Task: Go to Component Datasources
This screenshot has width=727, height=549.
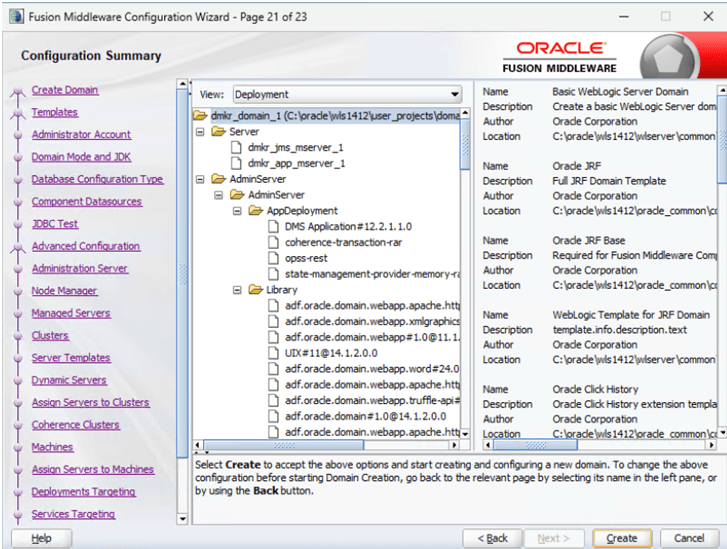Action: [87, 202]
